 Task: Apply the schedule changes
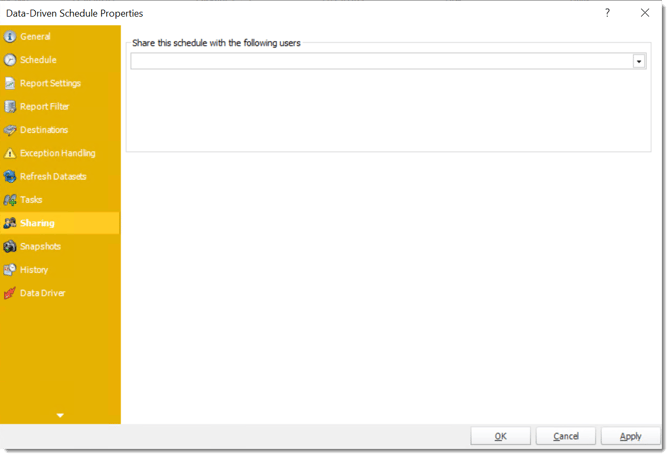click(x=631, y=436)
